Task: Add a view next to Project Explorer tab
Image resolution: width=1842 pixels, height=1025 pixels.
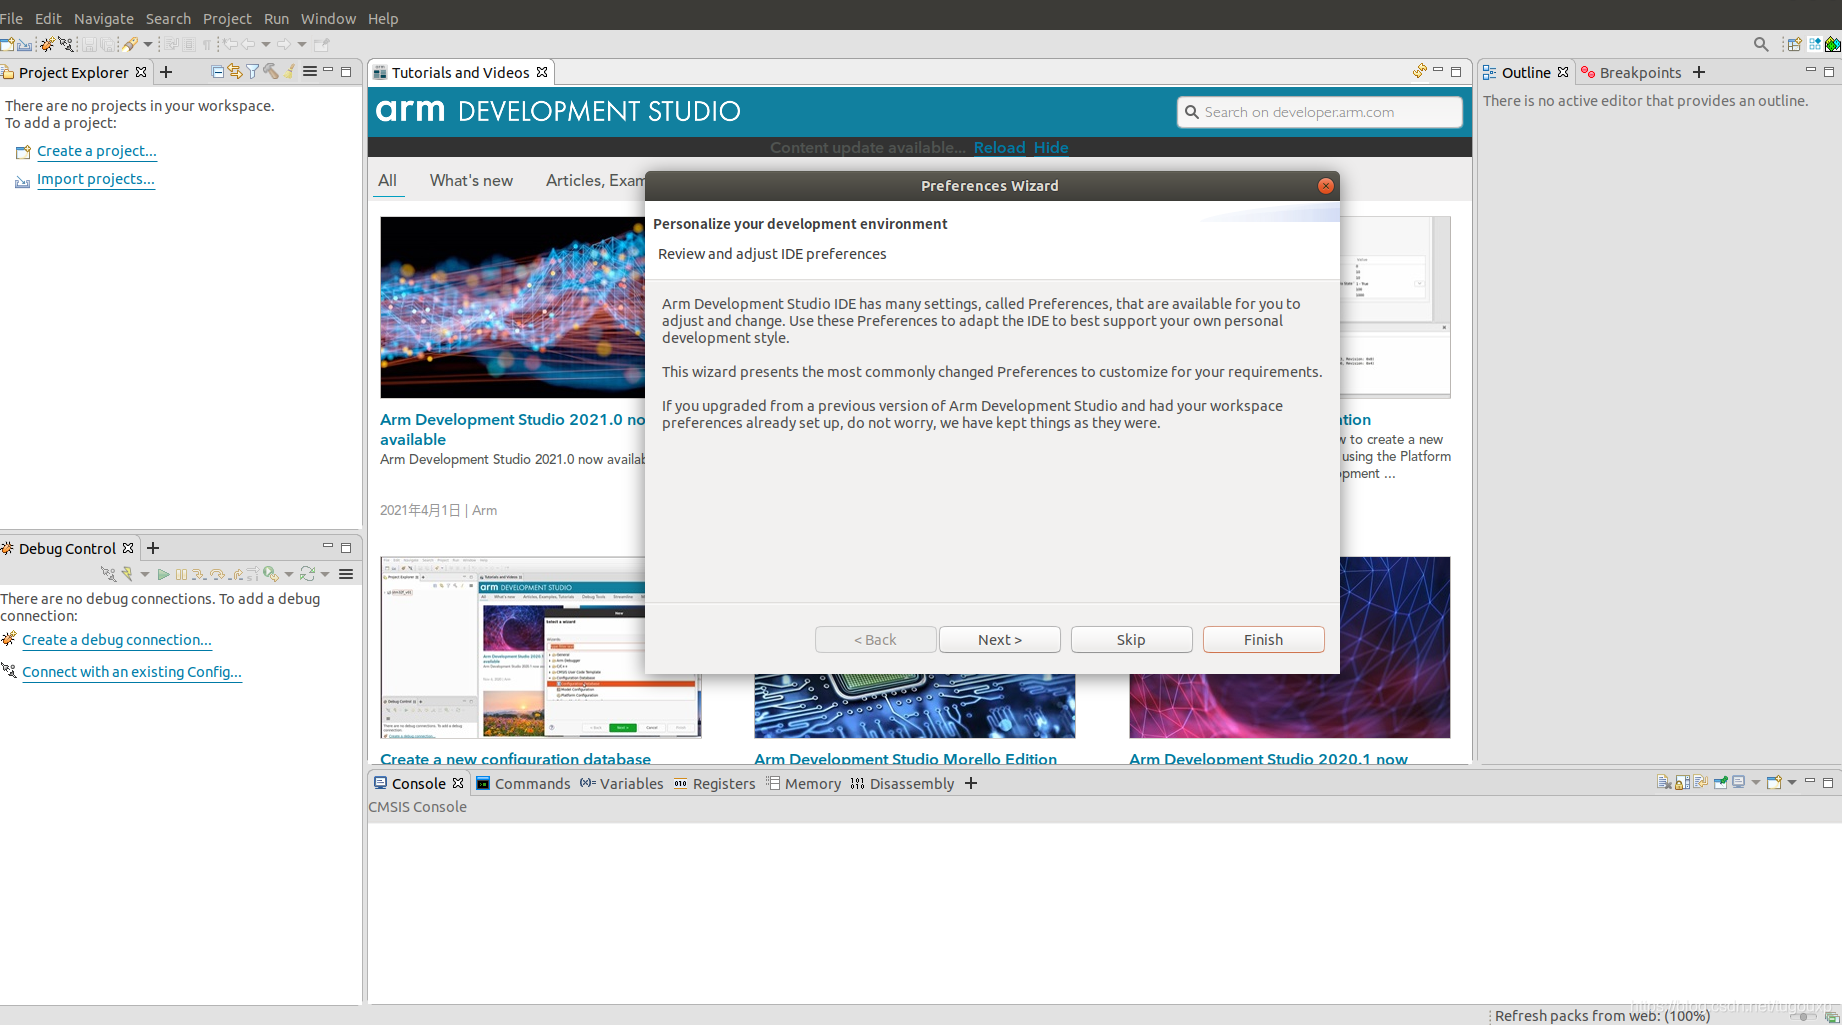Action: click(x=166, y=72)
